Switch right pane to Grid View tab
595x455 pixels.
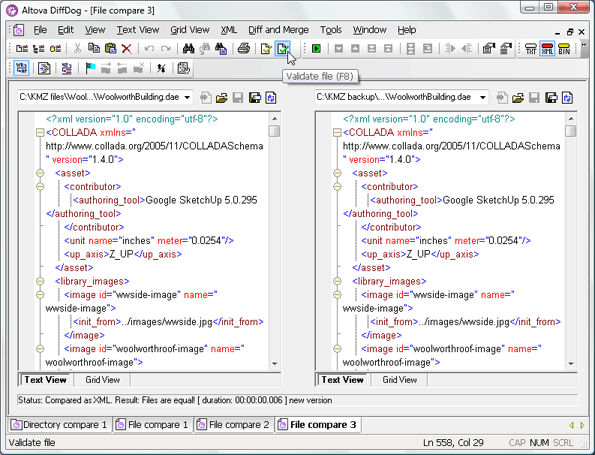click(400, 380)
